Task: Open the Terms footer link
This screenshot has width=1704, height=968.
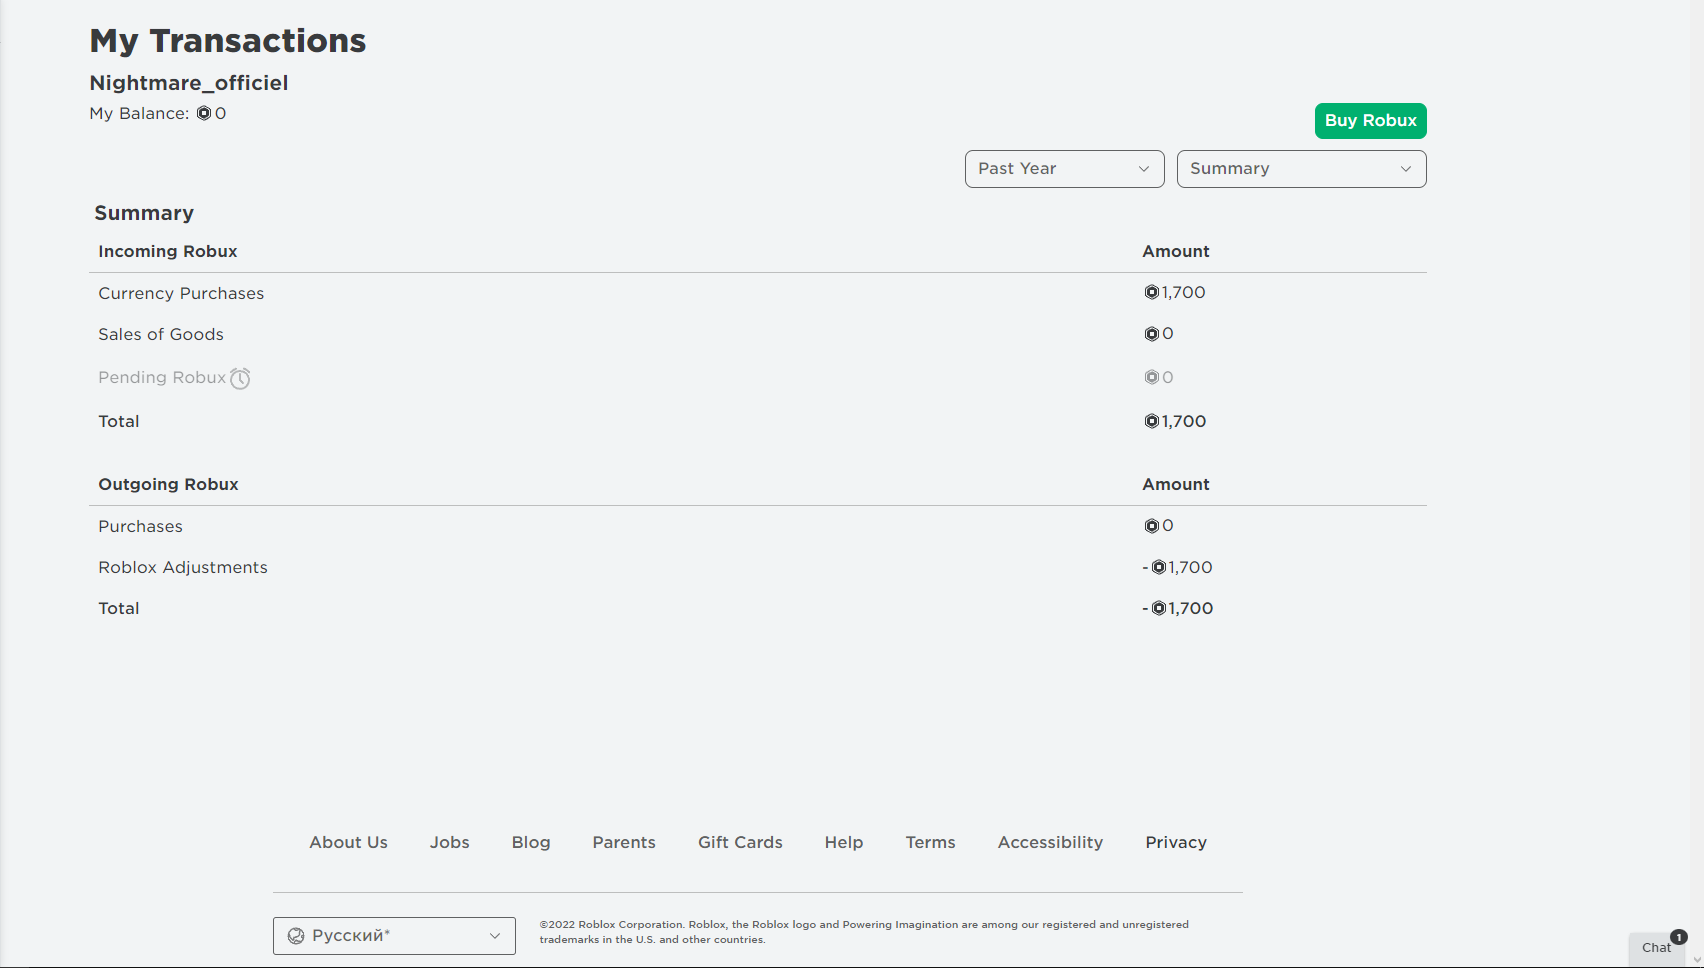Action: 930,843
